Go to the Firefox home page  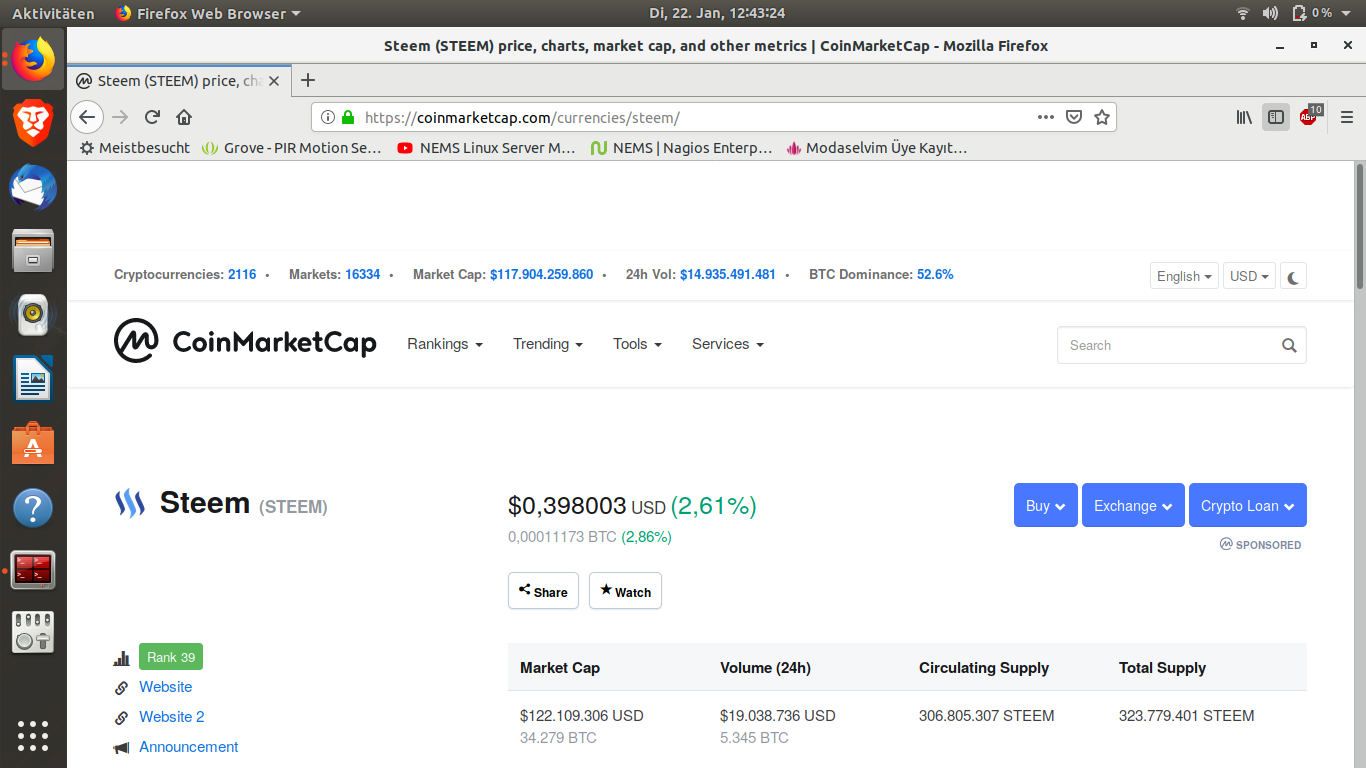point(184,117)
